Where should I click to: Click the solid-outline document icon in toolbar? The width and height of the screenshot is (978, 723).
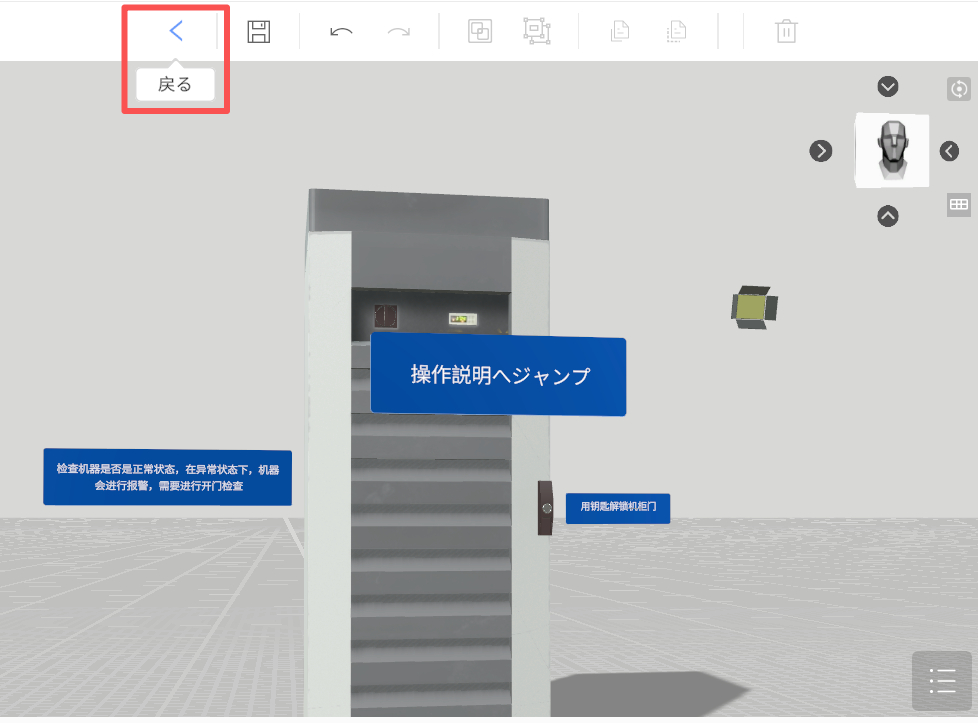coord(620,32)
